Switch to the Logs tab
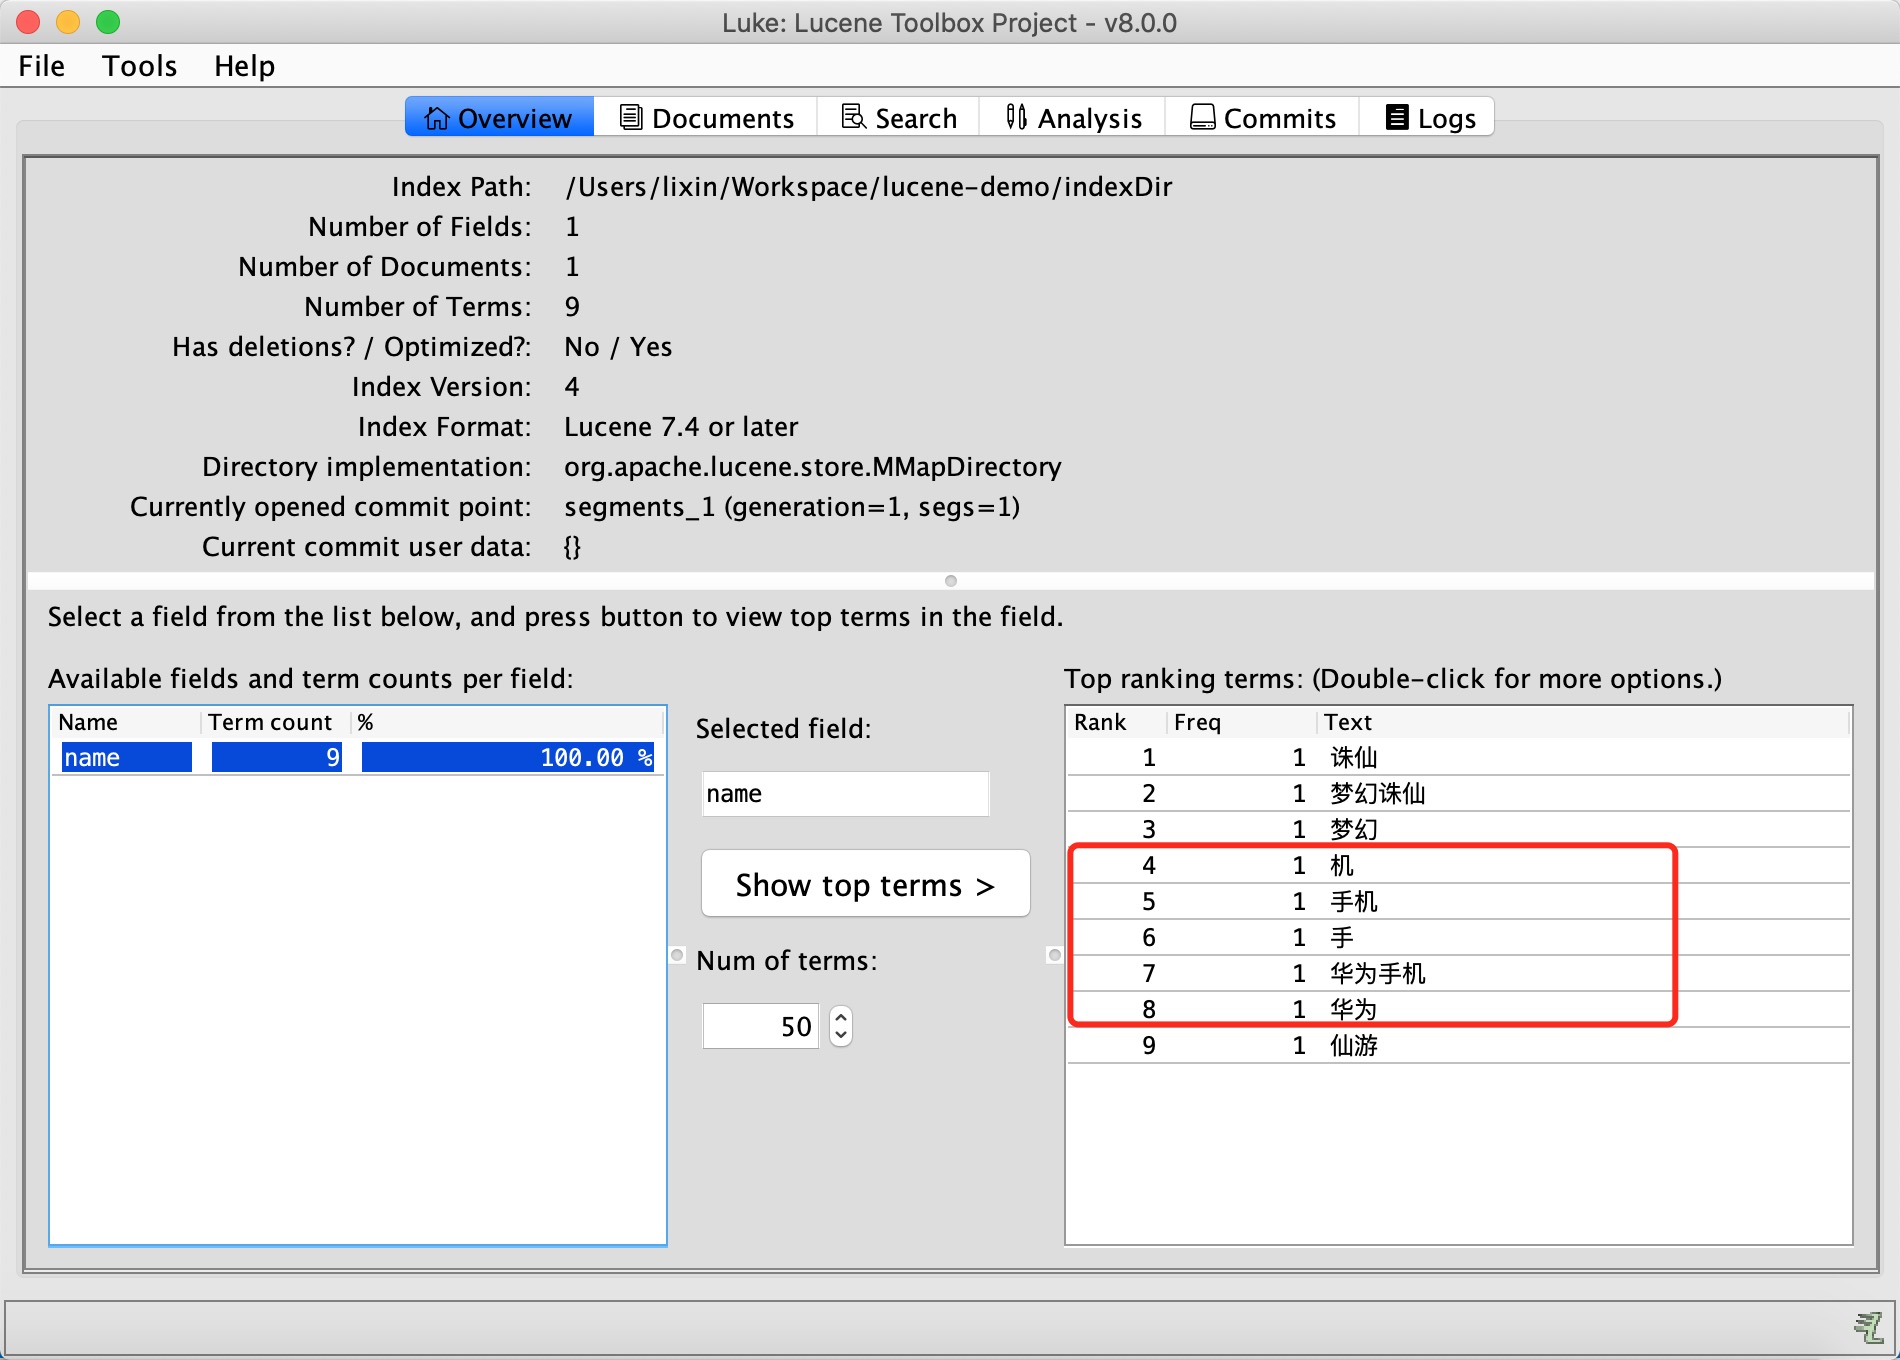This screenshot has height=1360, width=1900. click(1428, 118)
